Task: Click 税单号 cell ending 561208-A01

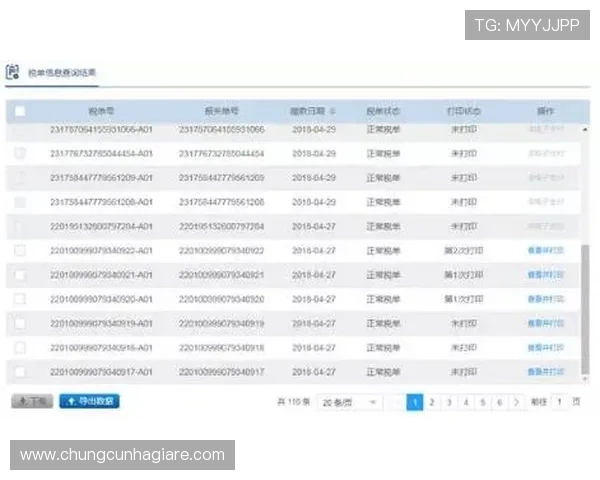Action: point(101,202)
